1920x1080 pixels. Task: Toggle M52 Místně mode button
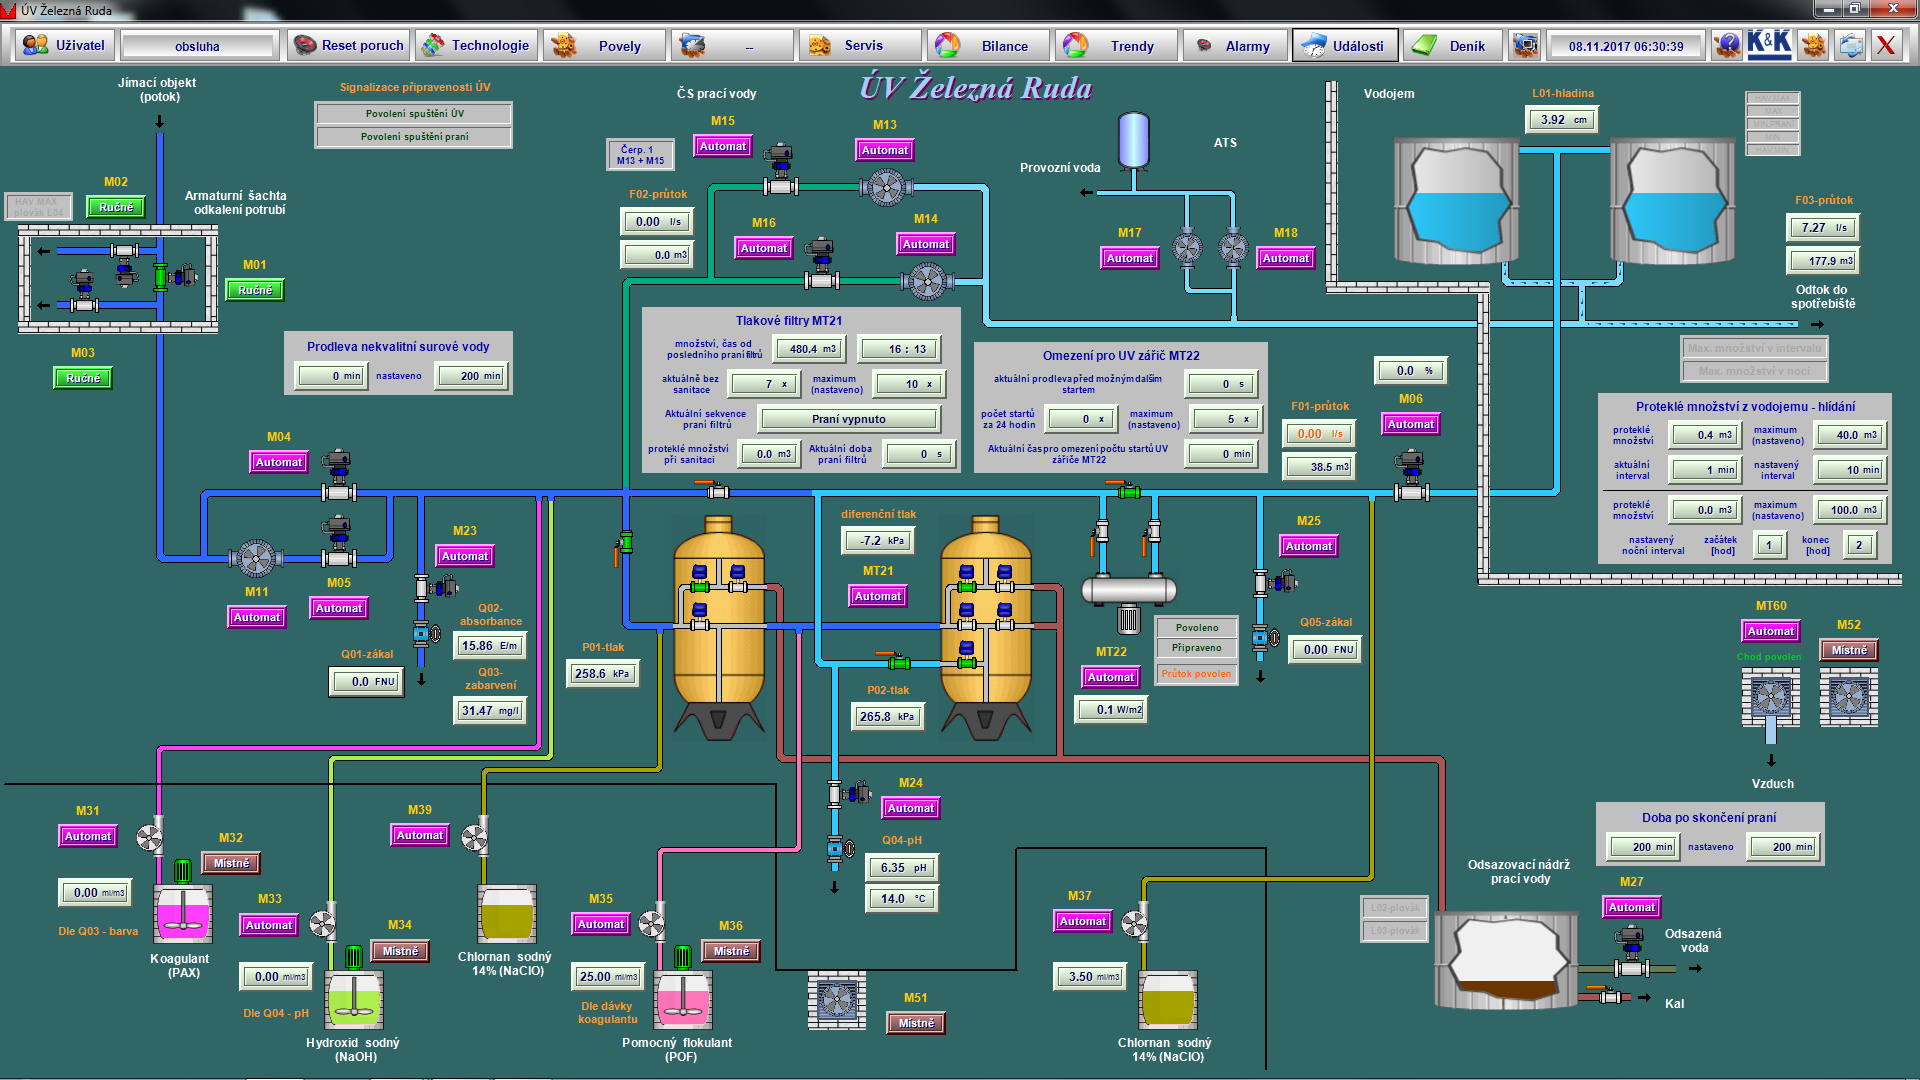pos(1848,650)
